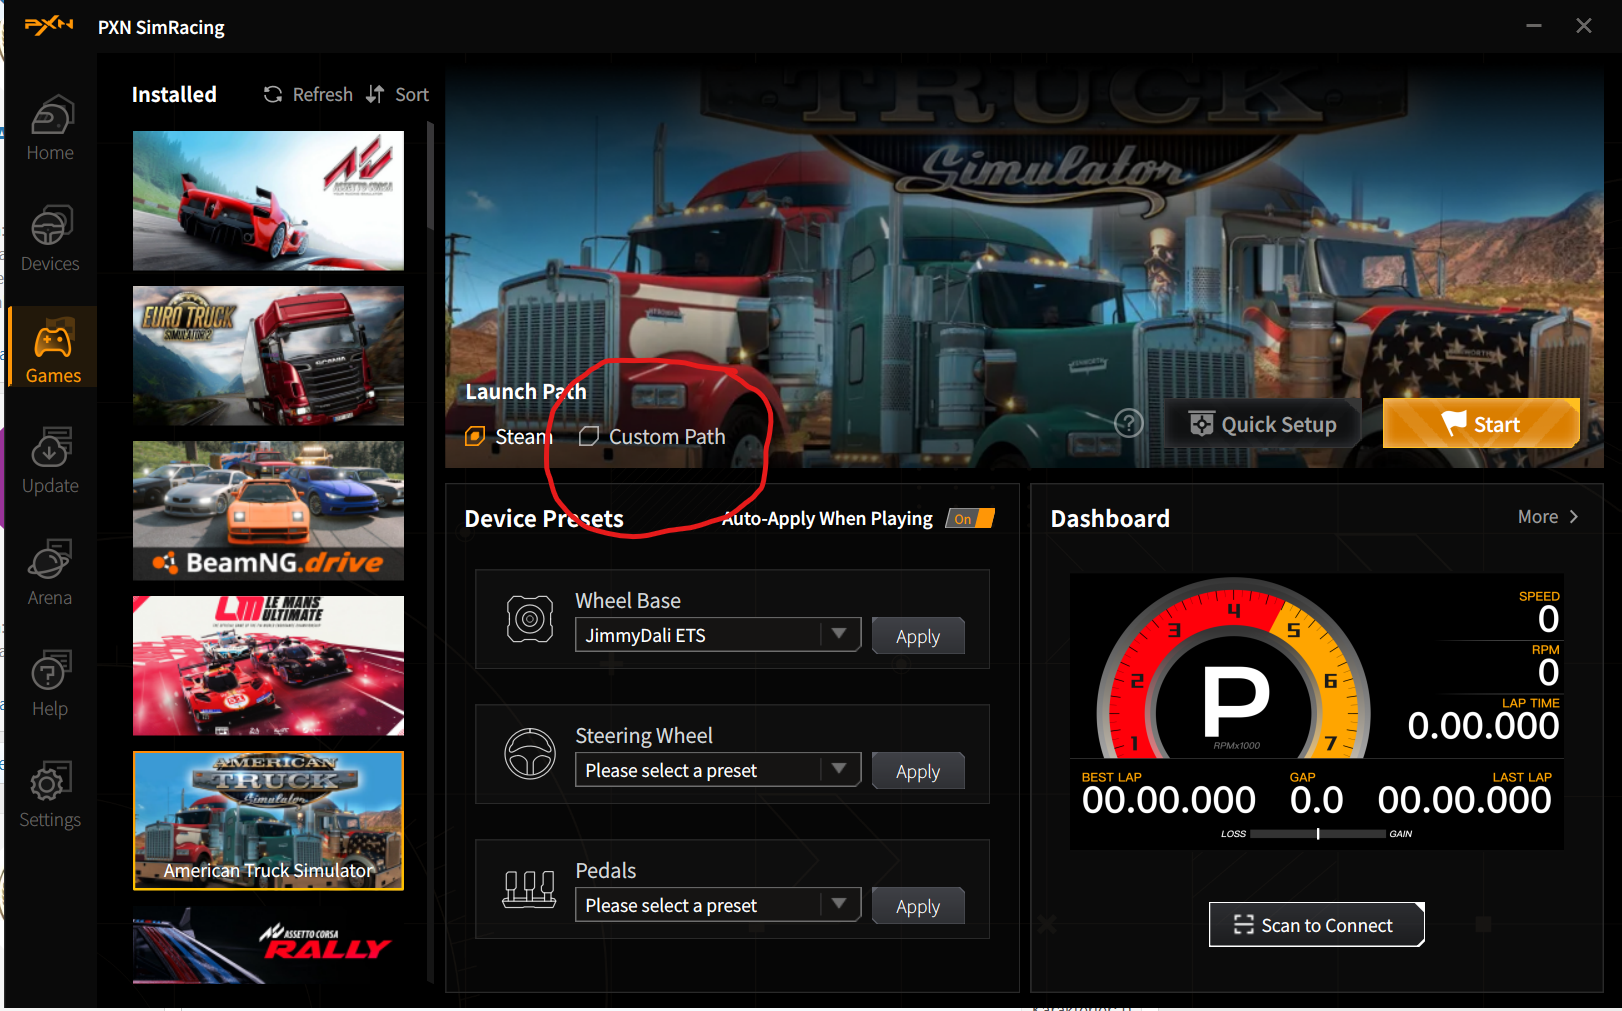The height and width of the screenshot is (1011, 1622).
Task: Click the Device Presets heading
Action: pyautogui.click(x=544, y=518)
